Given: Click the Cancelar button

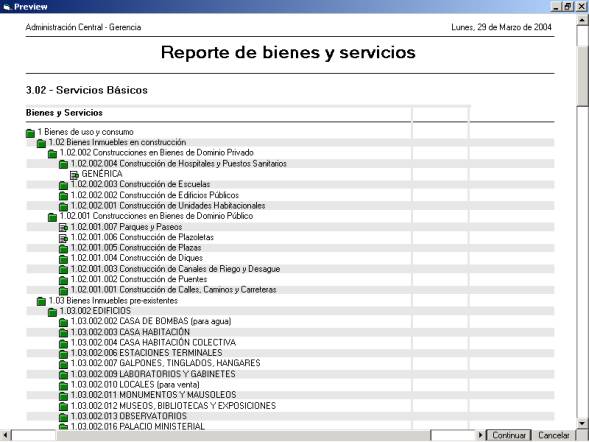Looking at the screenshot, I should click(554, 435).
